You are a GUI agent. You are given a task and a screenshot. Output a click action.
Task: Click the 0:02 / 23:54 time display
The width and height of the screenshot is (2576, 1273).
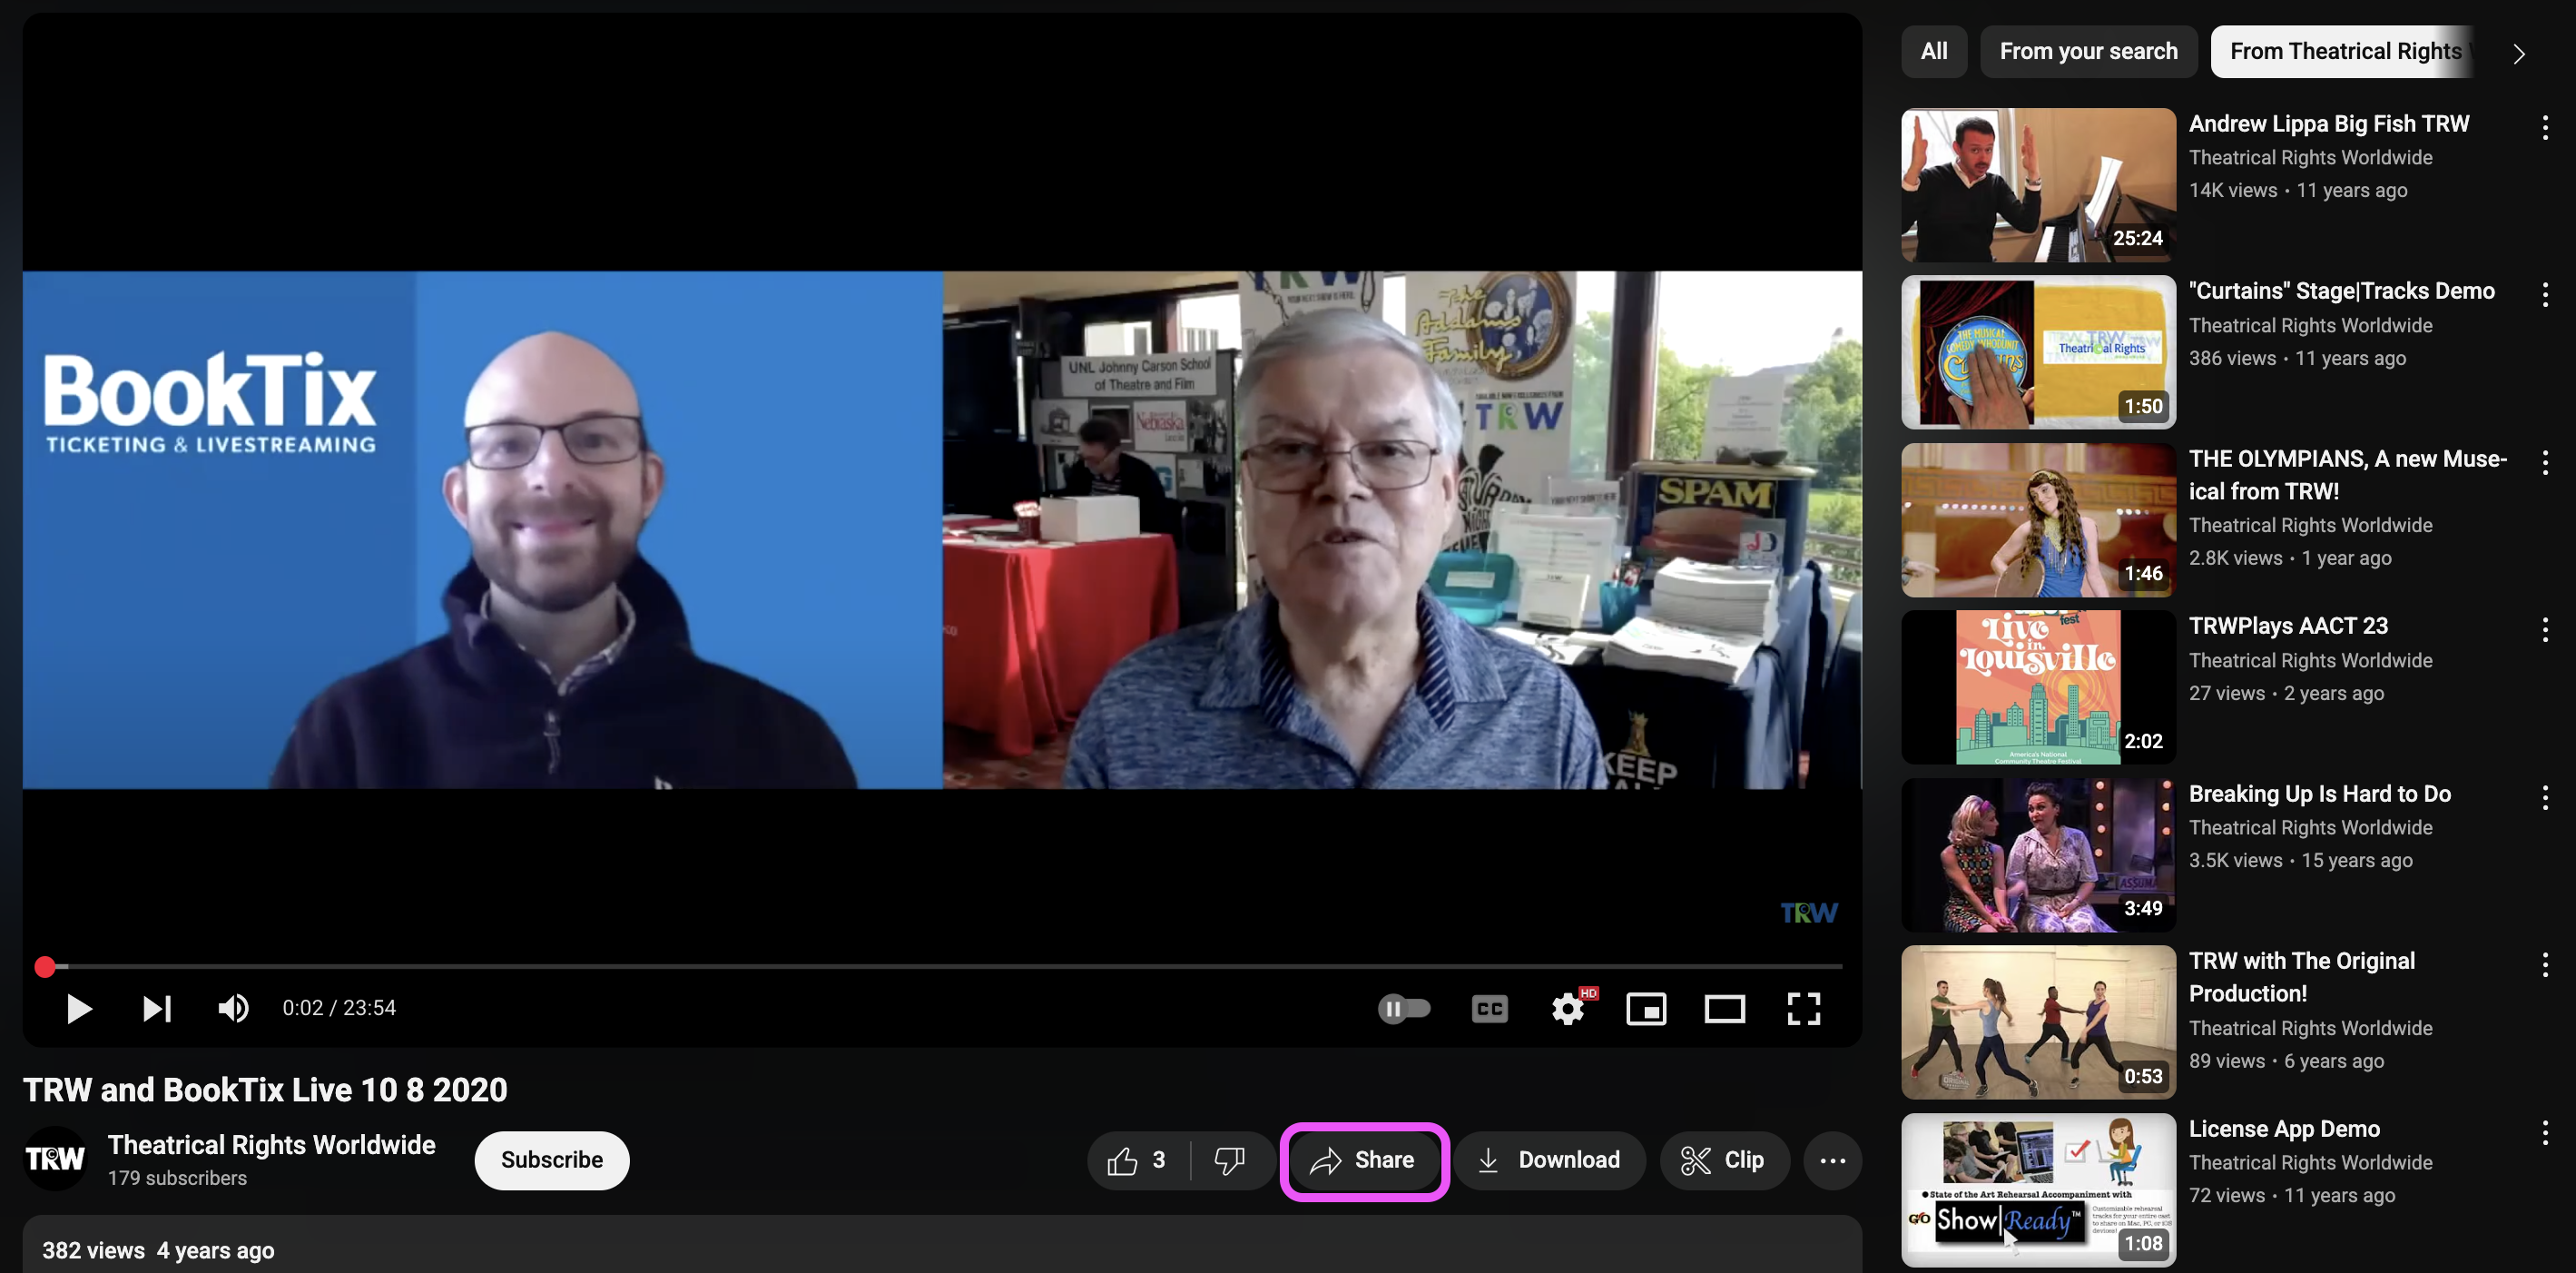coord(339,1008)
